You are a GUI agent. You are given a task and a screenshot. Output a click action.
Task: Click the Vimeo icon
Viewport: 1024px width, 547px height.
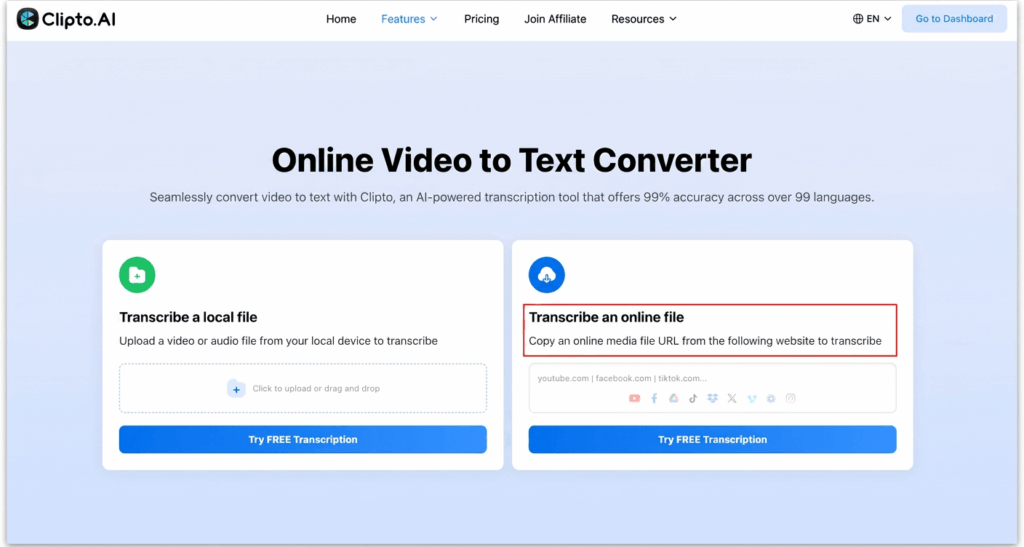pos(752,398)
